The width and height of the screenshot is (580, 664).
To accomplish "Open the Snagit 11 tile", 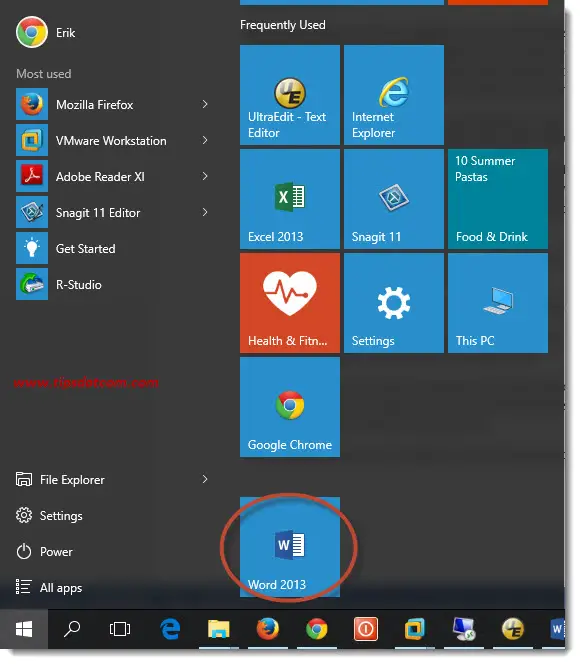I will (x=394, y=199).
